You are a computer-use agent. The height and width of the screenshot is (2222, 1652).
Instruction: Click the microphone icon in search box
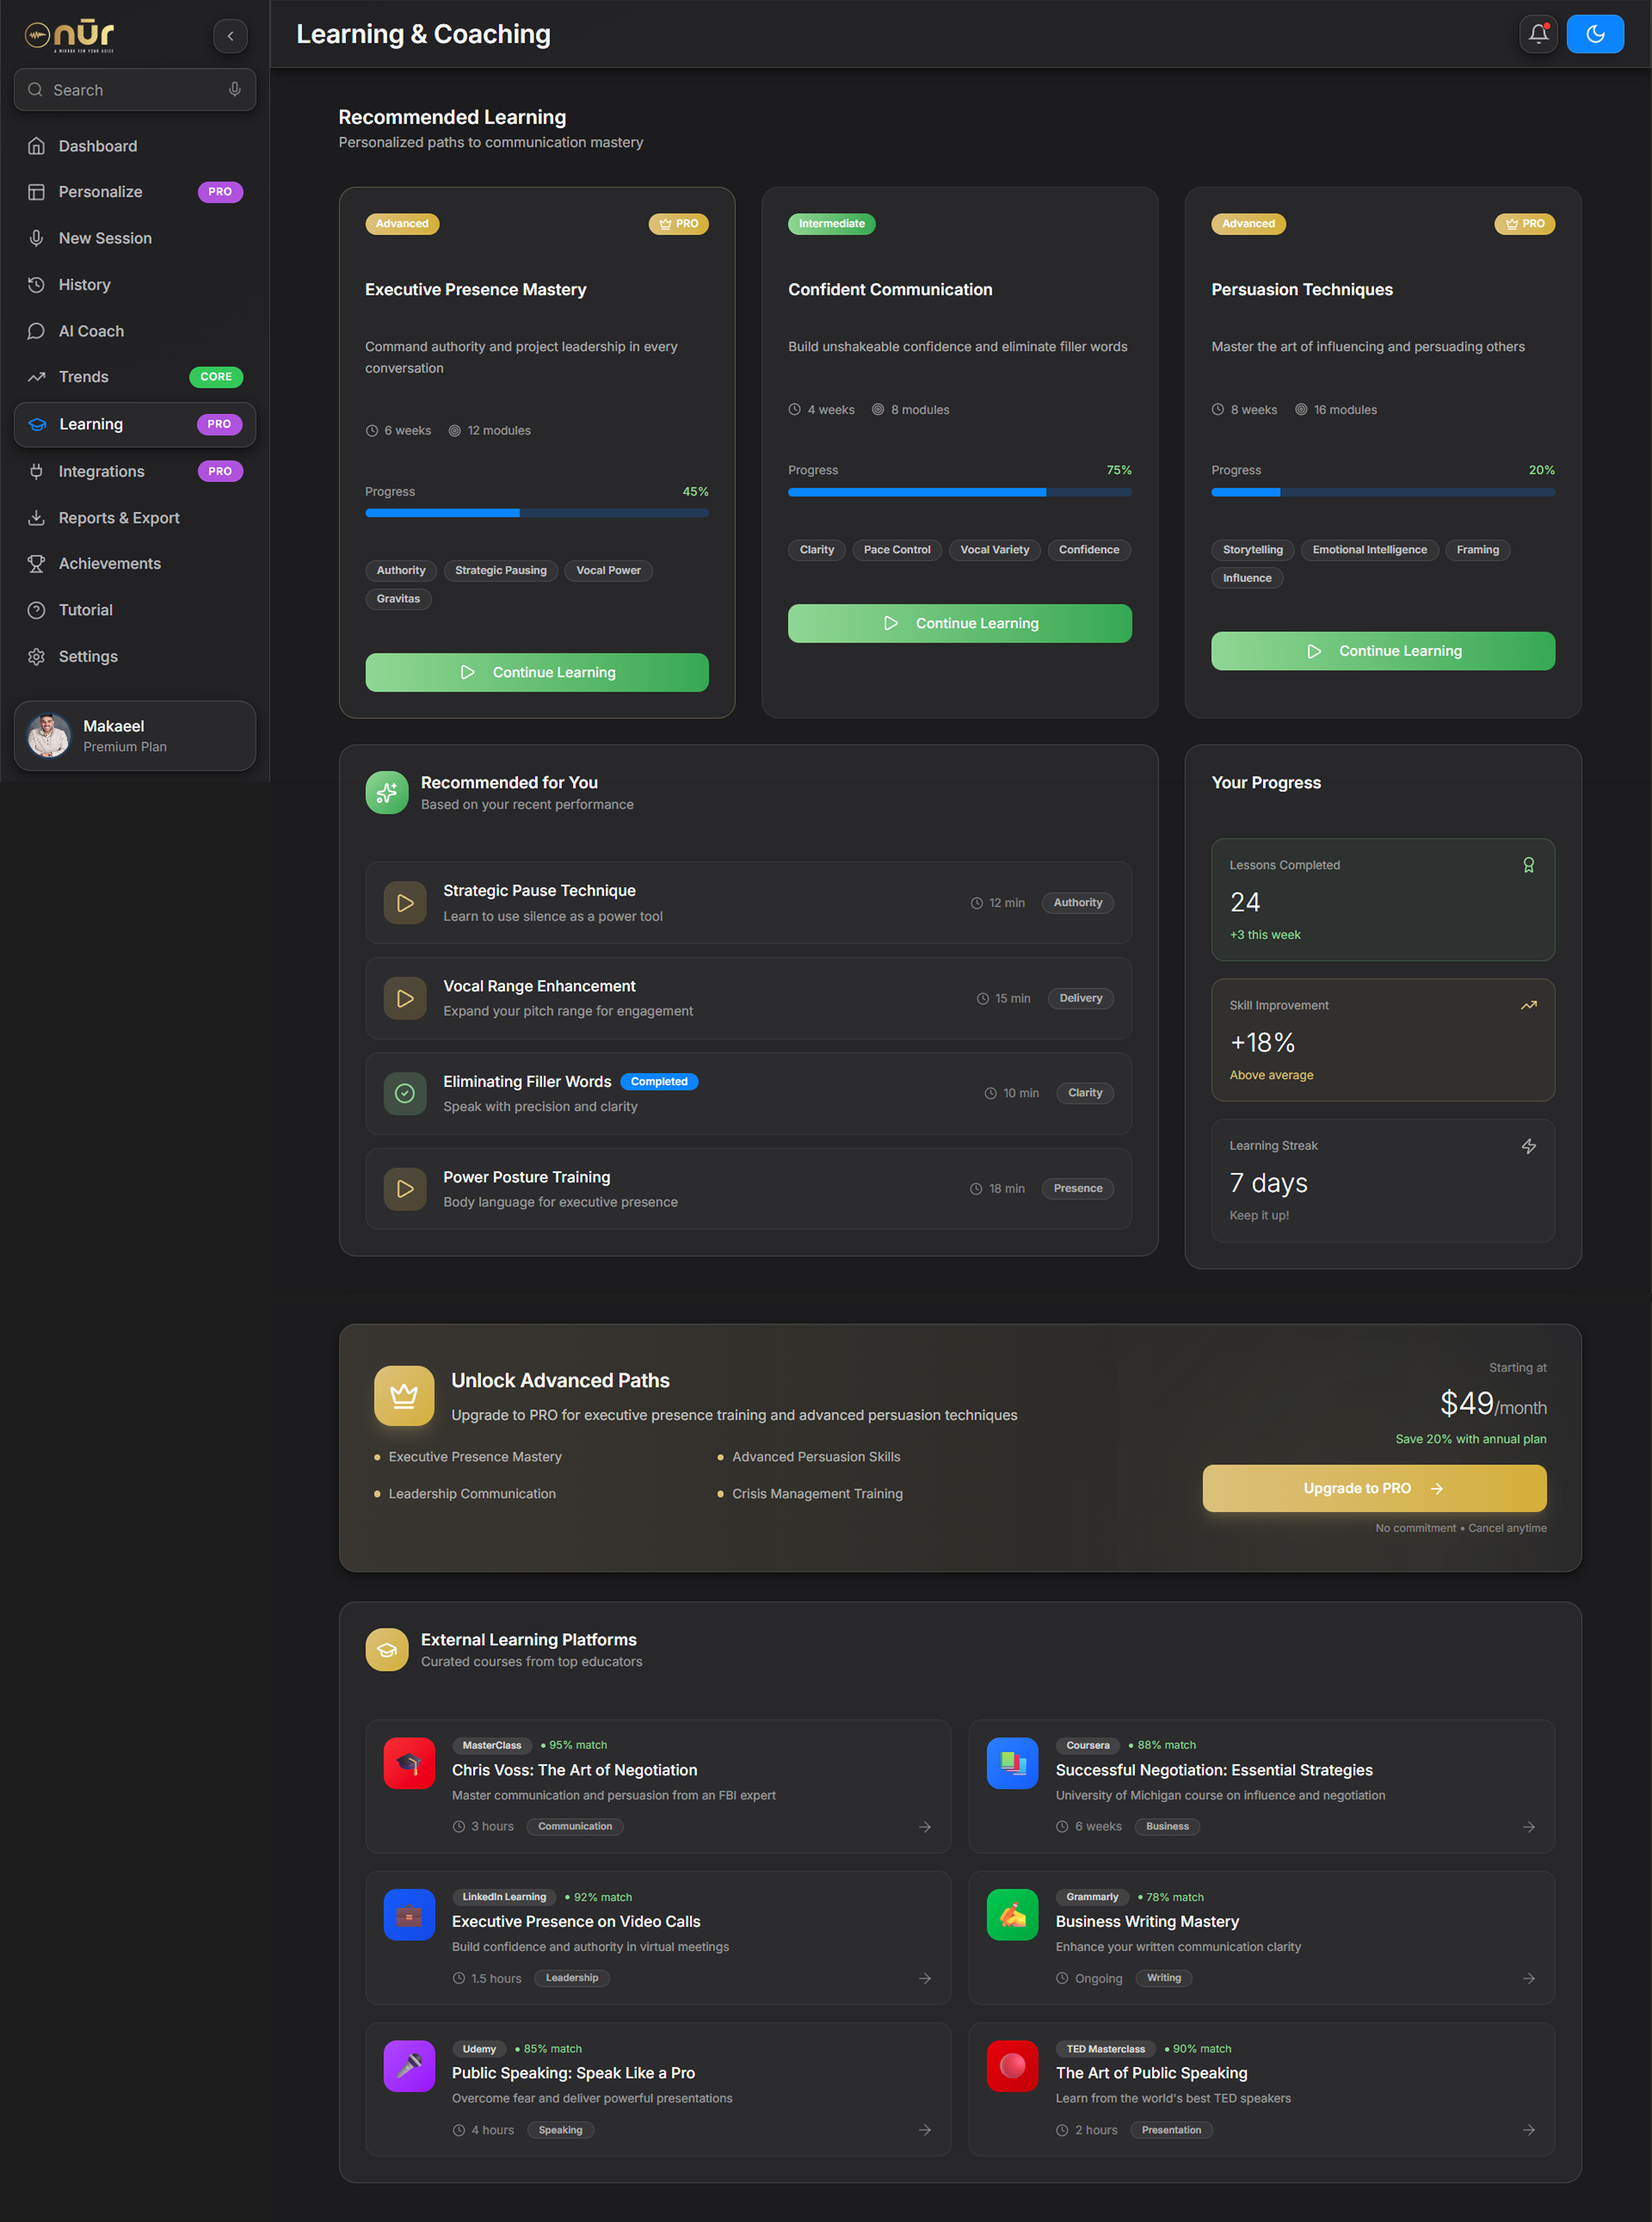coord(234,90)
